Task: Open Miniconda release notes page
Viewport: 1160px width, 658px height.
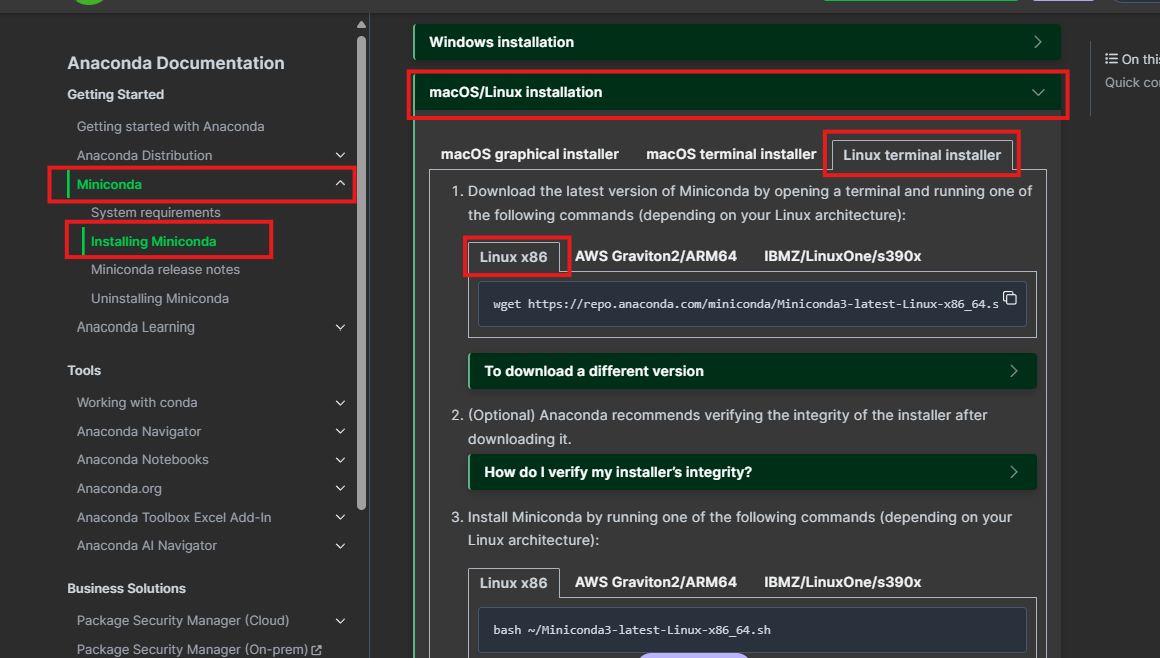Action: [165, 269]
